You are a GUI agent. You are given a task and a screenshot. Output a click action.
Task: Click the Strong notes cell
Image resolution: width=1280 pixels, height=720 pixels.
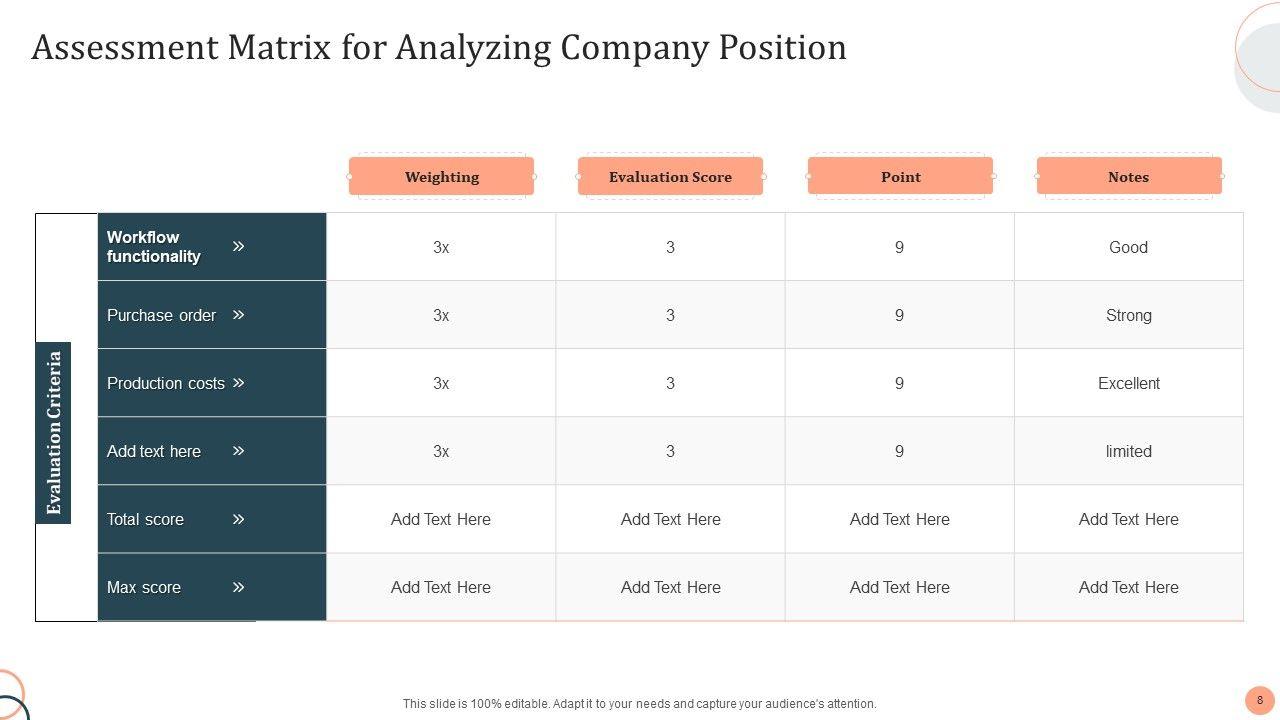click(1128, 315)
